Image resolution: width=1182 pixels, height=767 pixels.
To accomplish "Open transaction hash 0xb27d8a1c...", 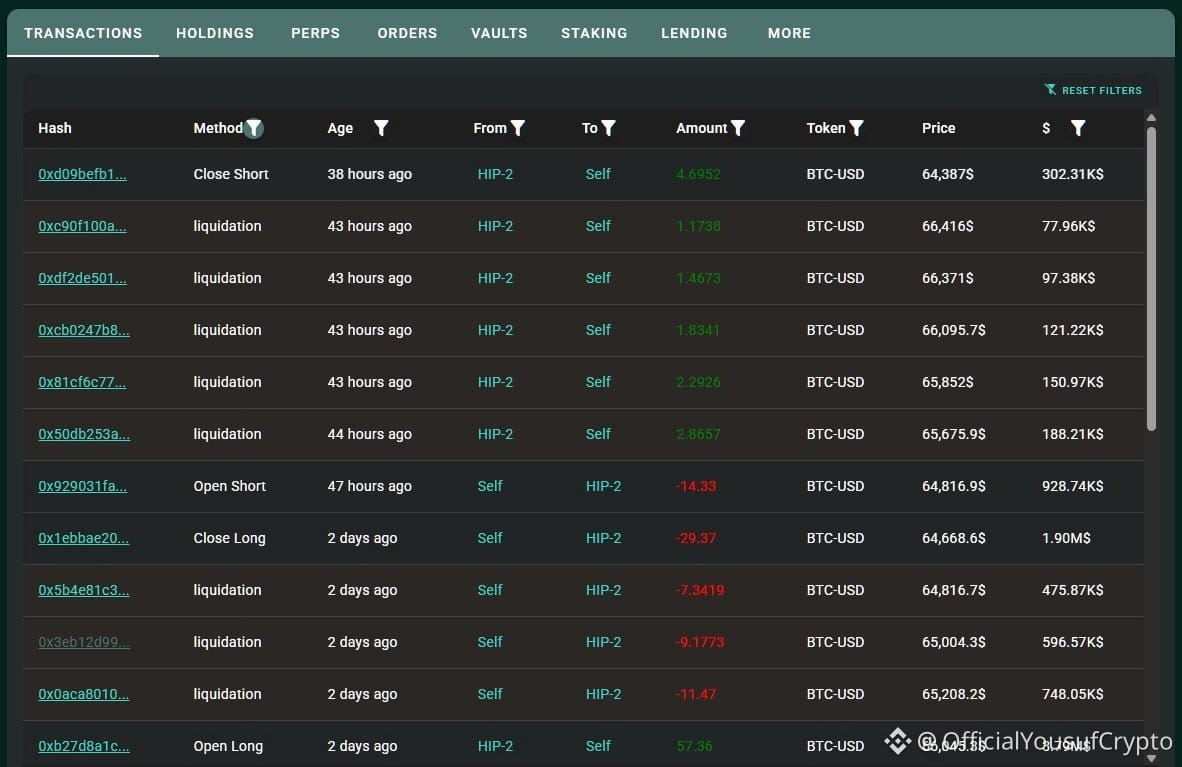I will (84, 747).
